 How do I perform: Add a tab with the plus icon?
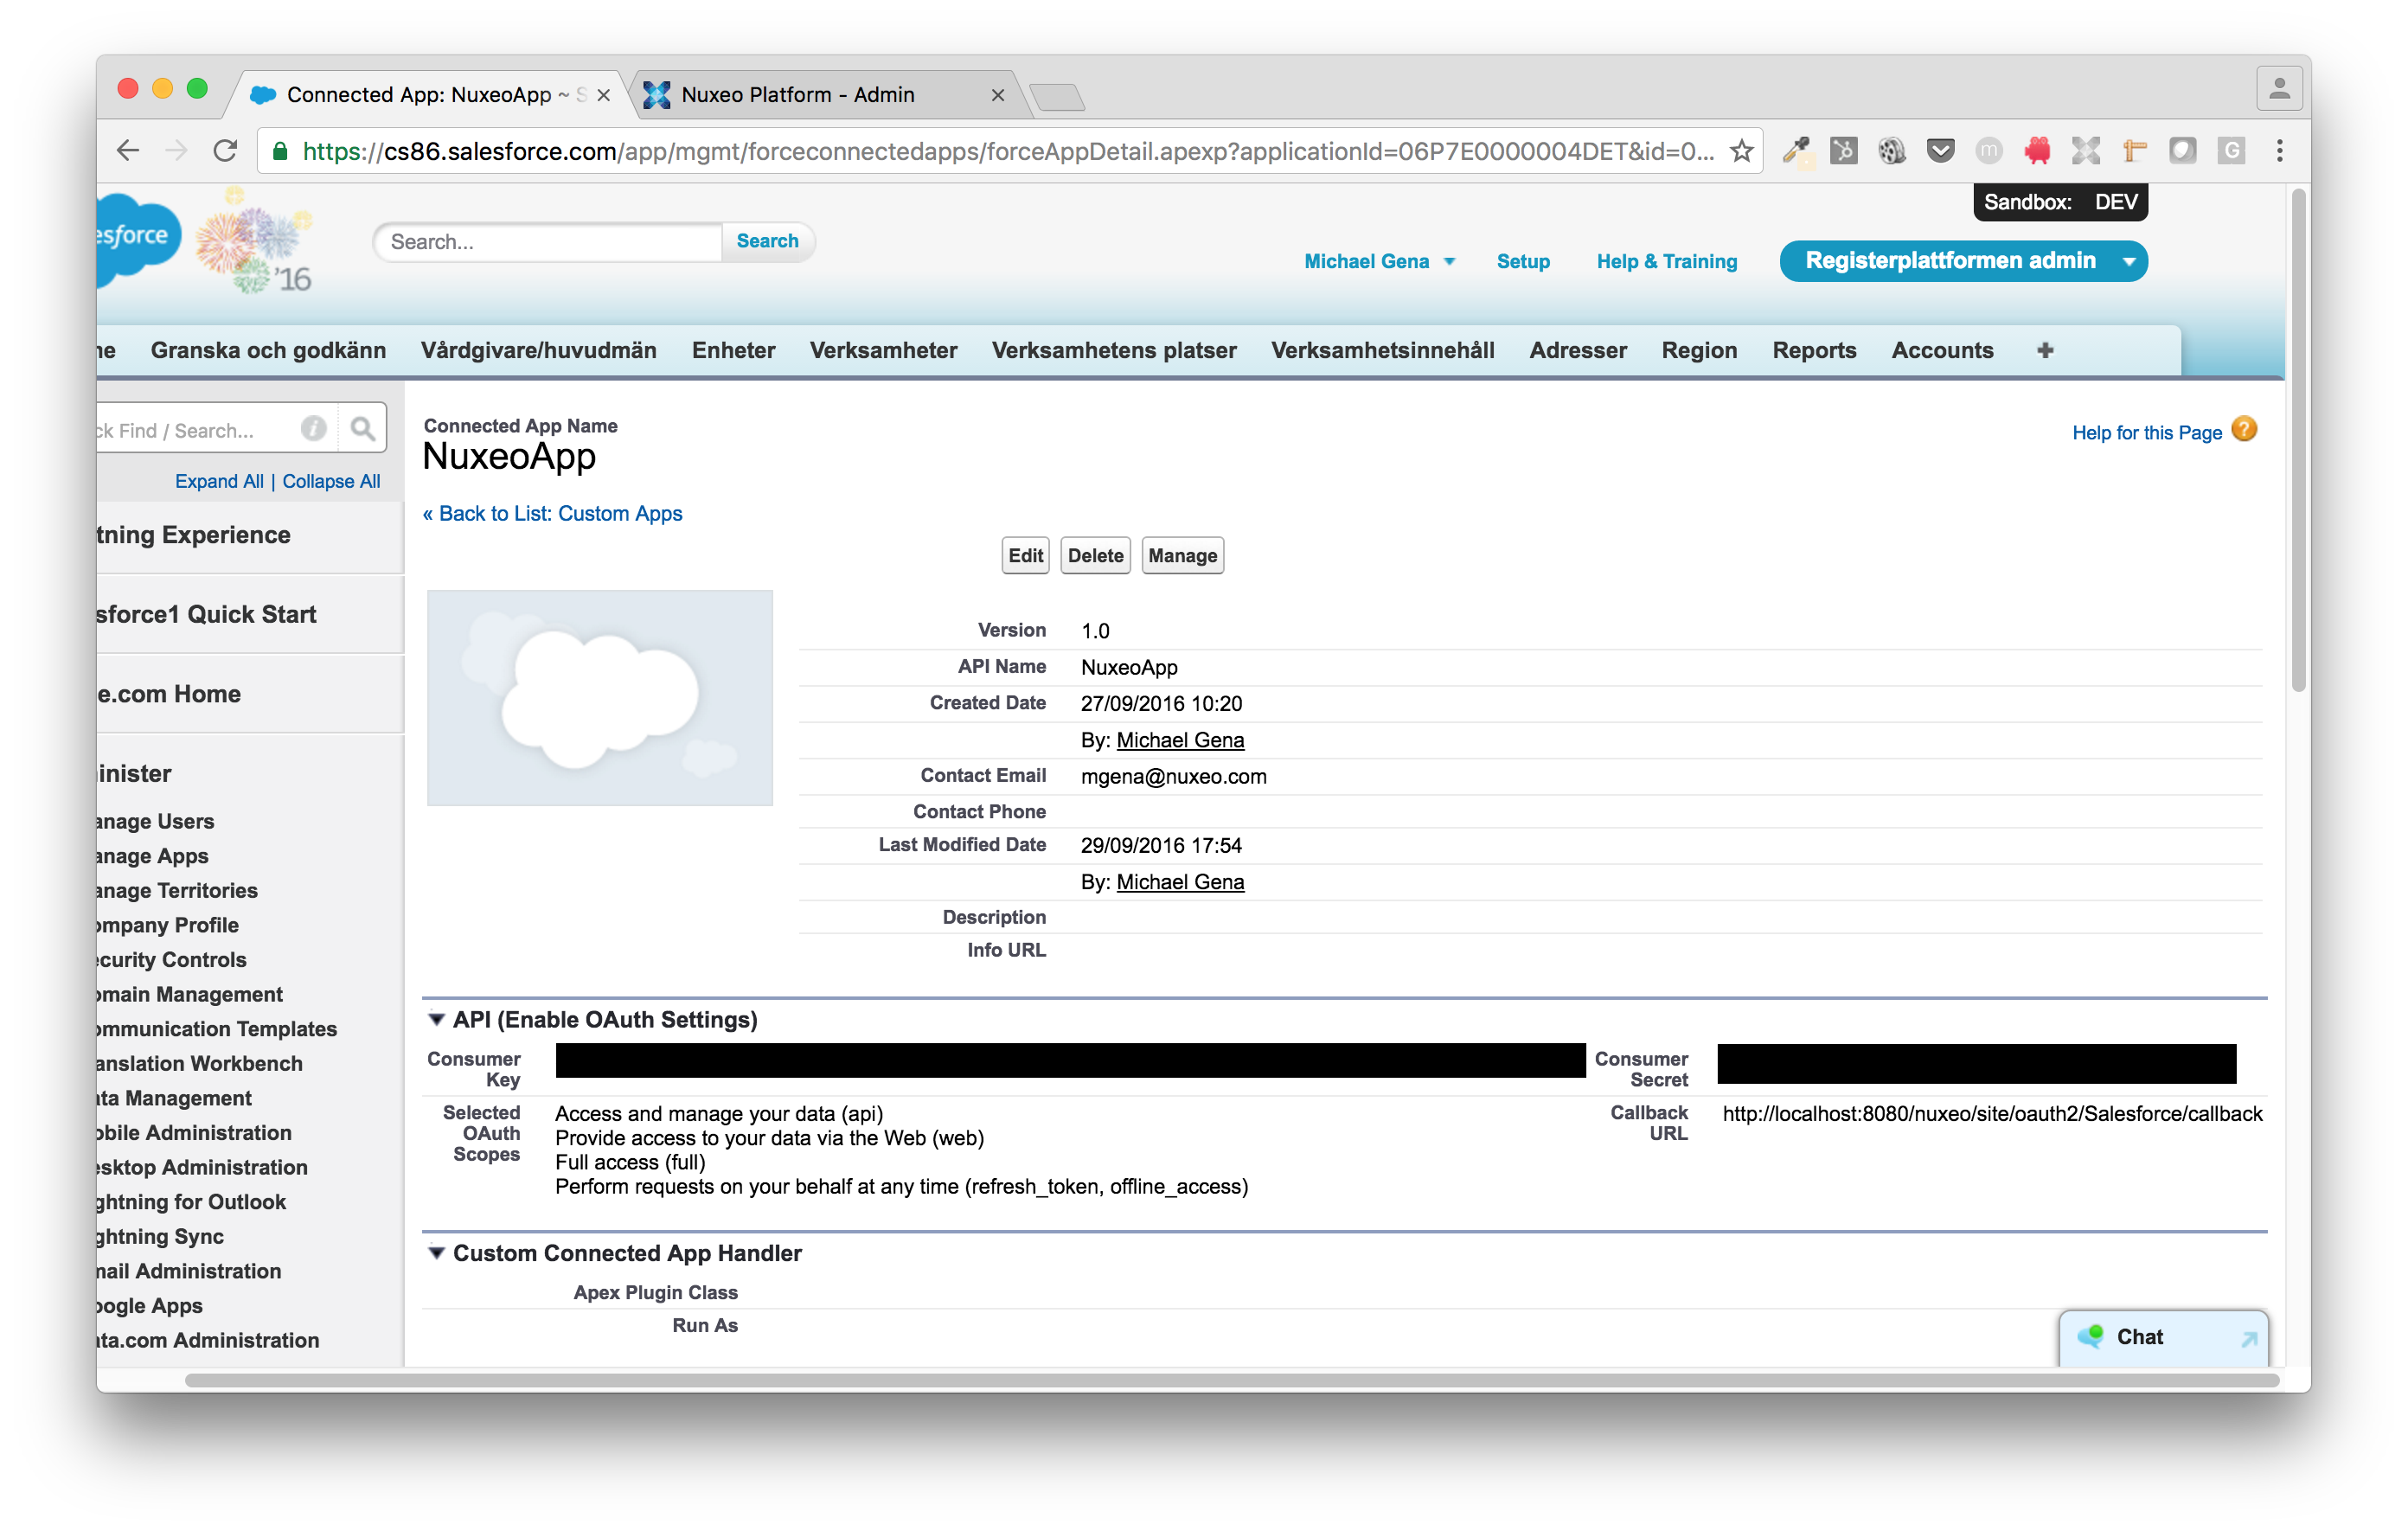tap(2045, 350)
